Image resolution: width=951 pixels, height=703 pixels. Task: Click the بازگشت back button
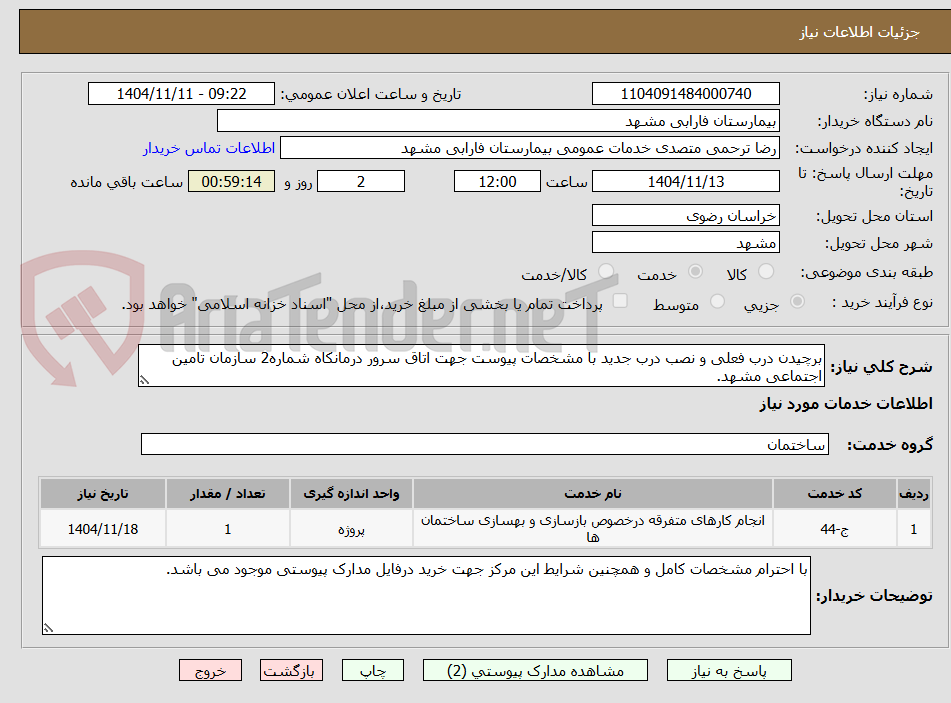(291, 671)
